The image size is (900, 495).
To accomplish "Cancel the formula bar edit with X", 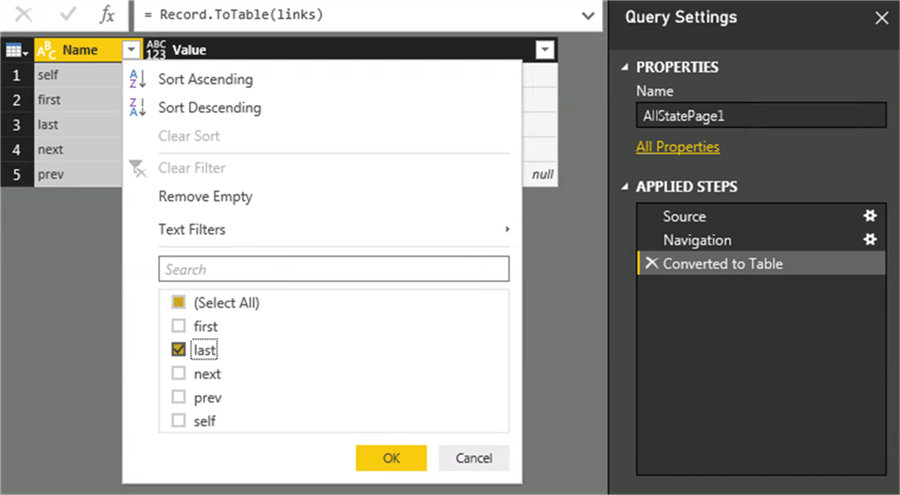I will coord(24,14).
